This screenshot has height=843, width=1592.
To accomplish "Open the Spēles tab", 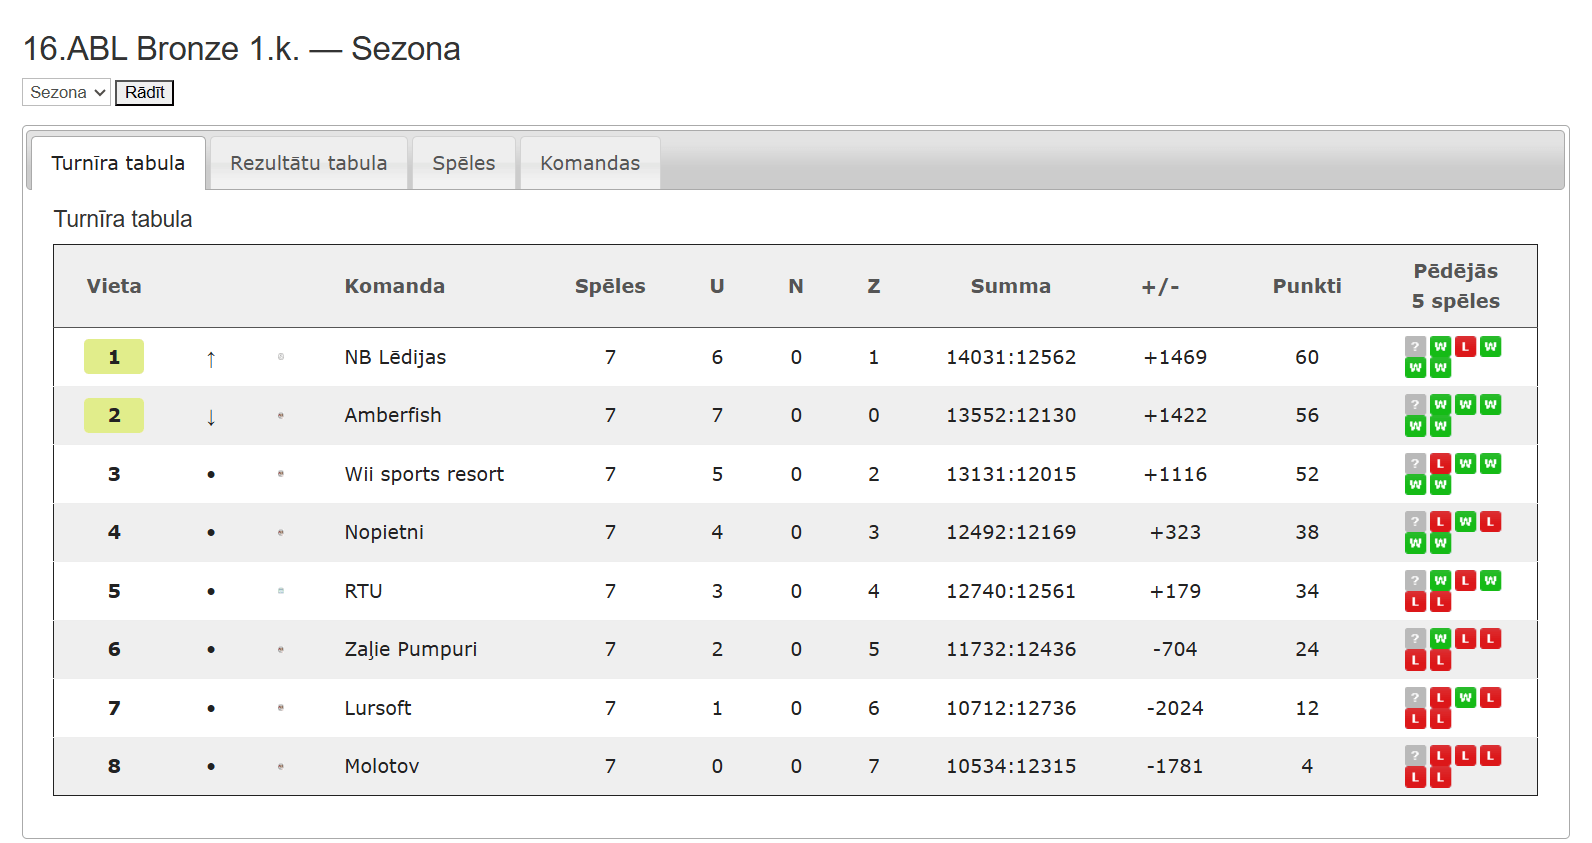I will pyautogui.click(x=464, y=163).
